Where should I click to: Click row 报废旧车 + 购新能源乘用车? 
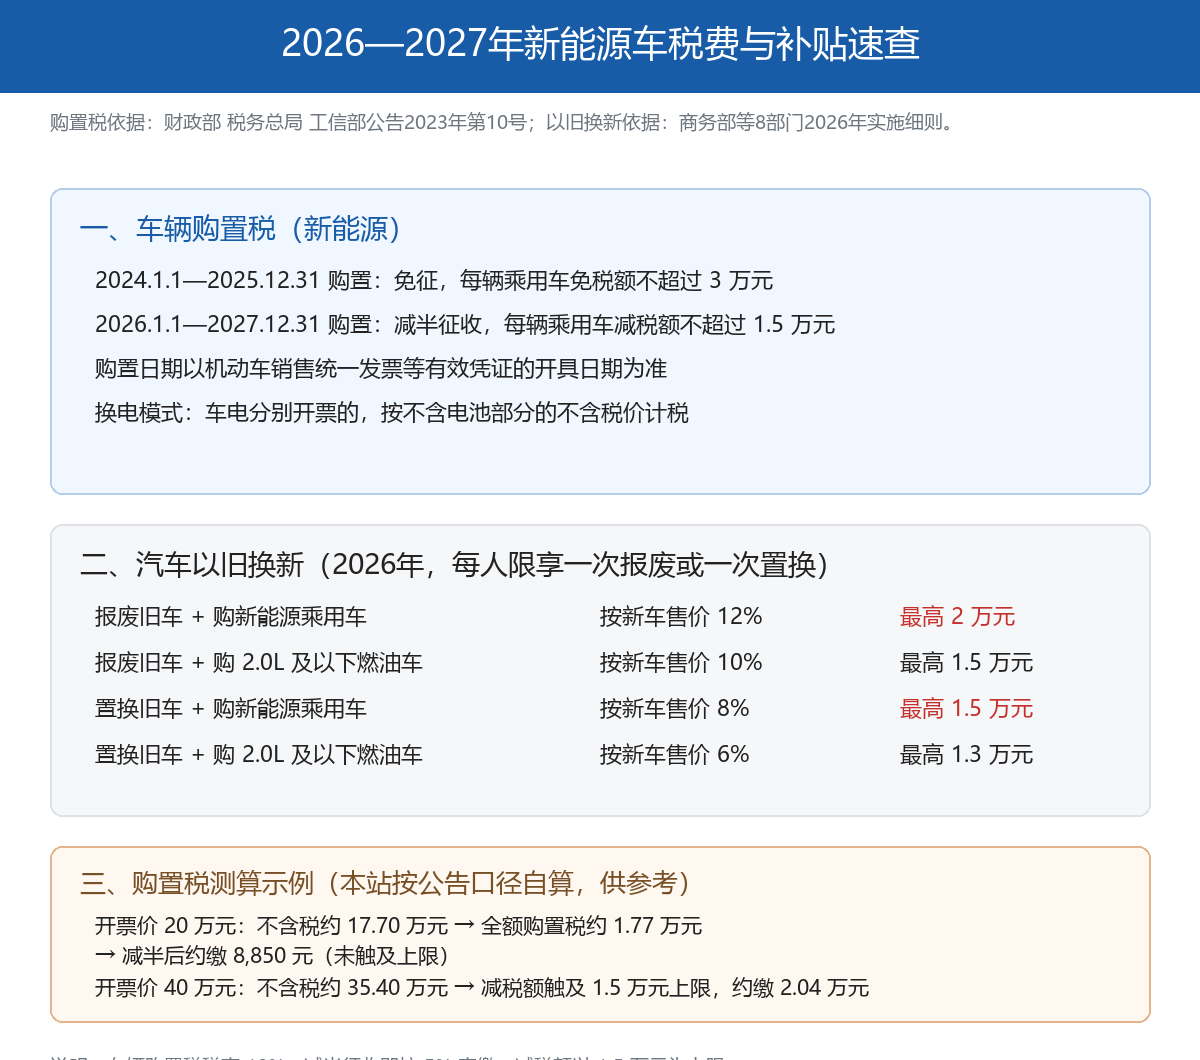tap(231, 617)
